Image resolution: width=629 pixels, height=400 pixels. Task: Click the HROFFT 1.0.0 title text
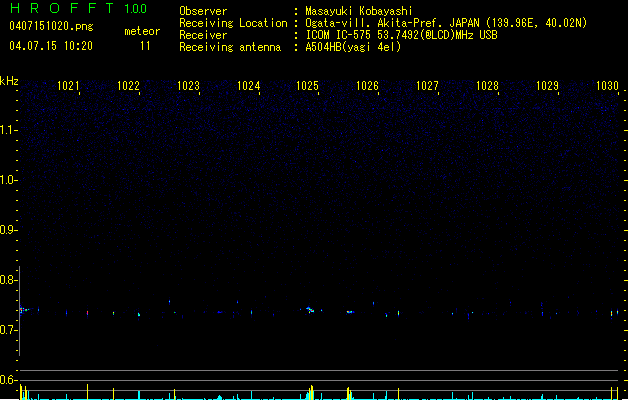point(79,8)
